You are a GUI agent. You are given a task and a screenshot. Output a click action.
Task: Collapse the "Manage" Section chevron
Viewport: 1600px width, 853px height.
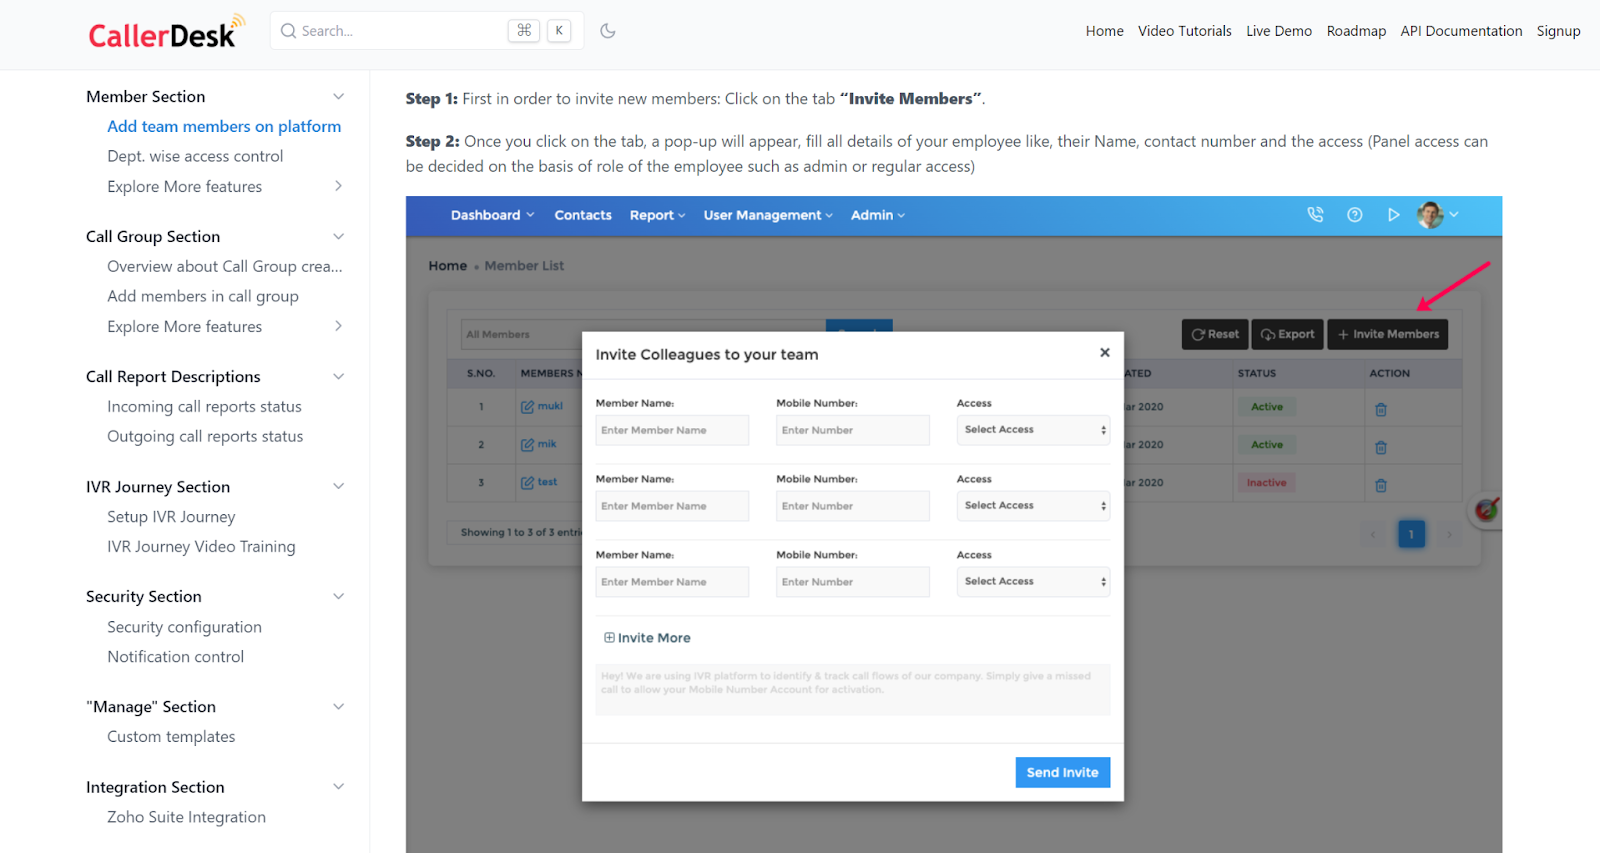[338, 707]
